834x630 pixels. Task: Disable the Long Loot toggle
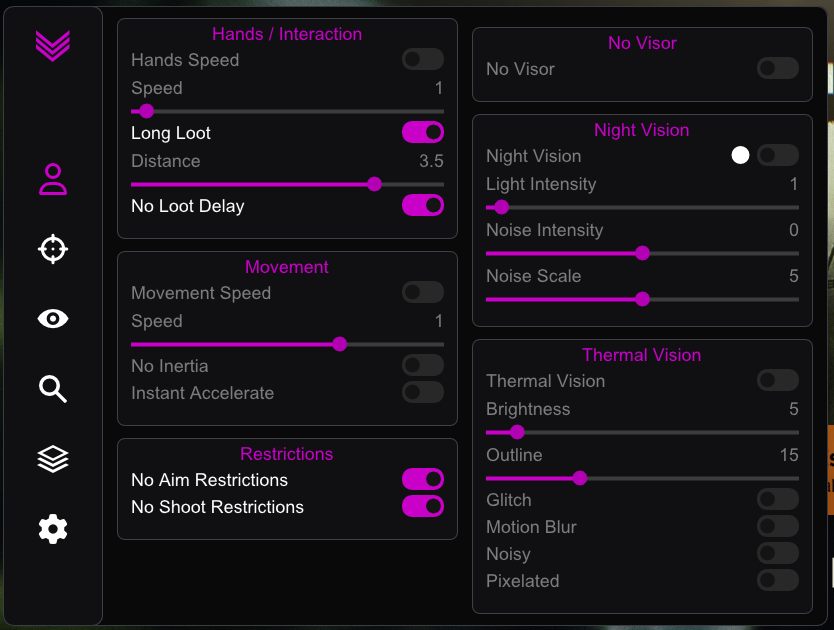pyautogui.click(x=423, y=132)
